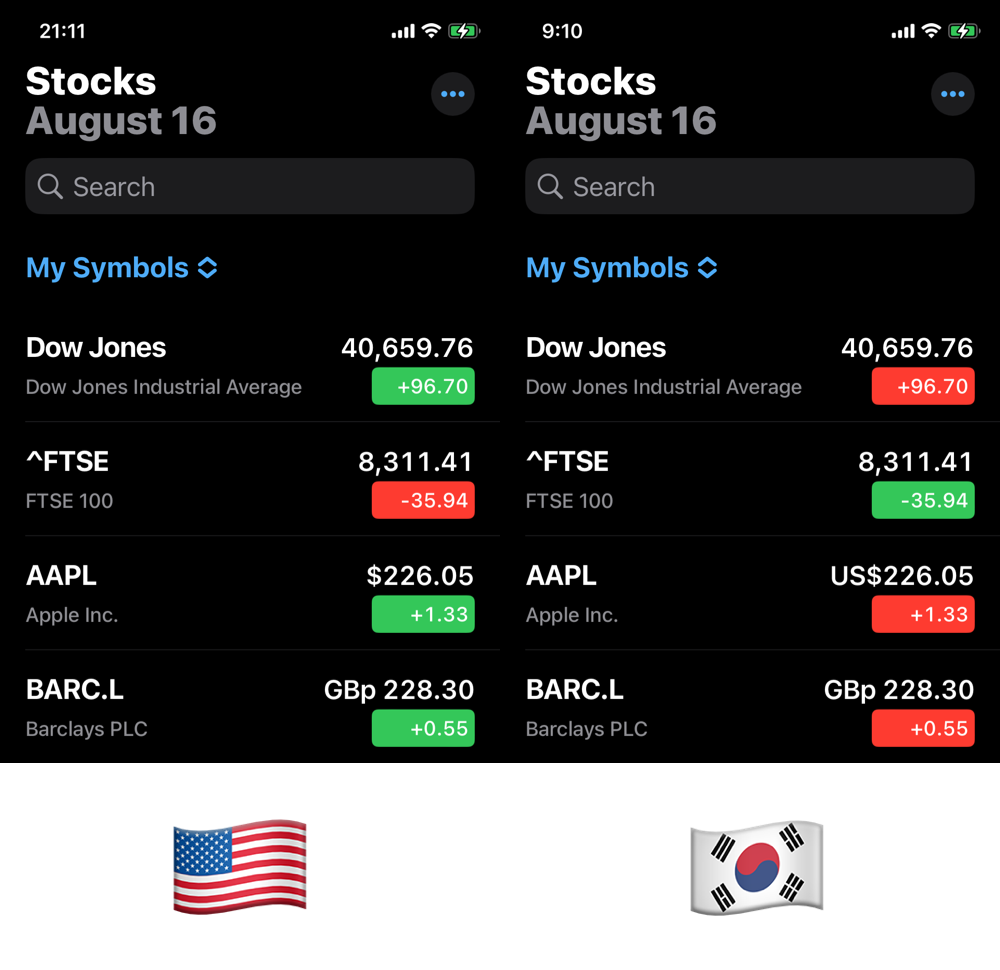Tap the magnifying glass search icon on the left screen

click(49, 186)
